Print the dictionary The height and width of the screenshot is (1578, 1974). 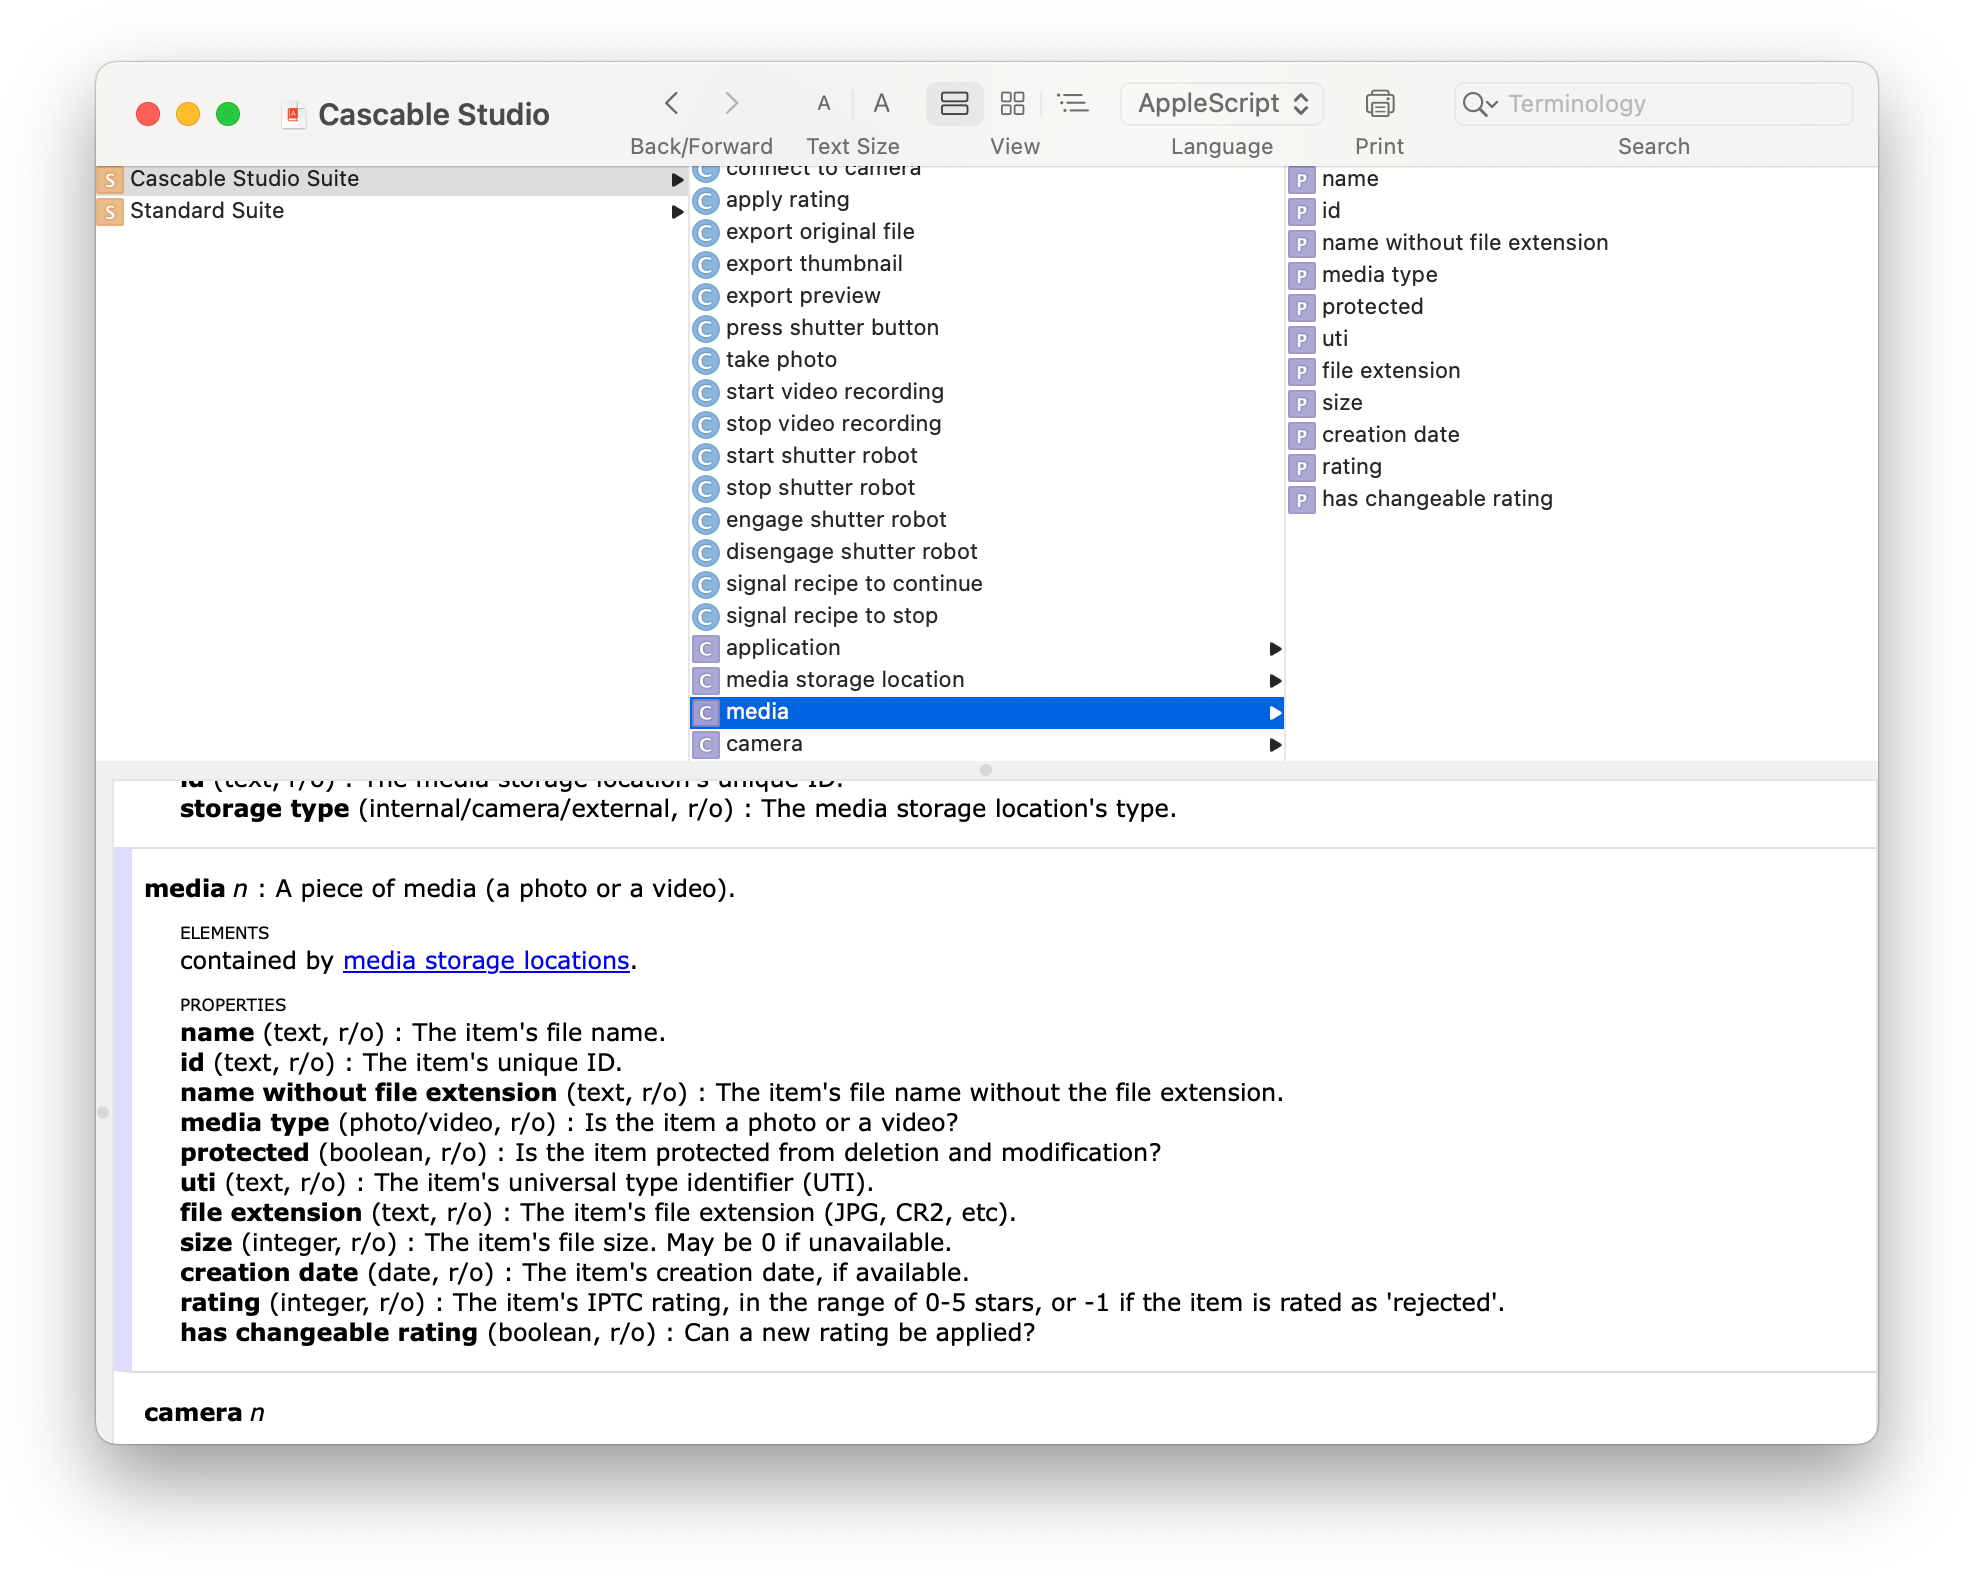[x=1380, y=103]
